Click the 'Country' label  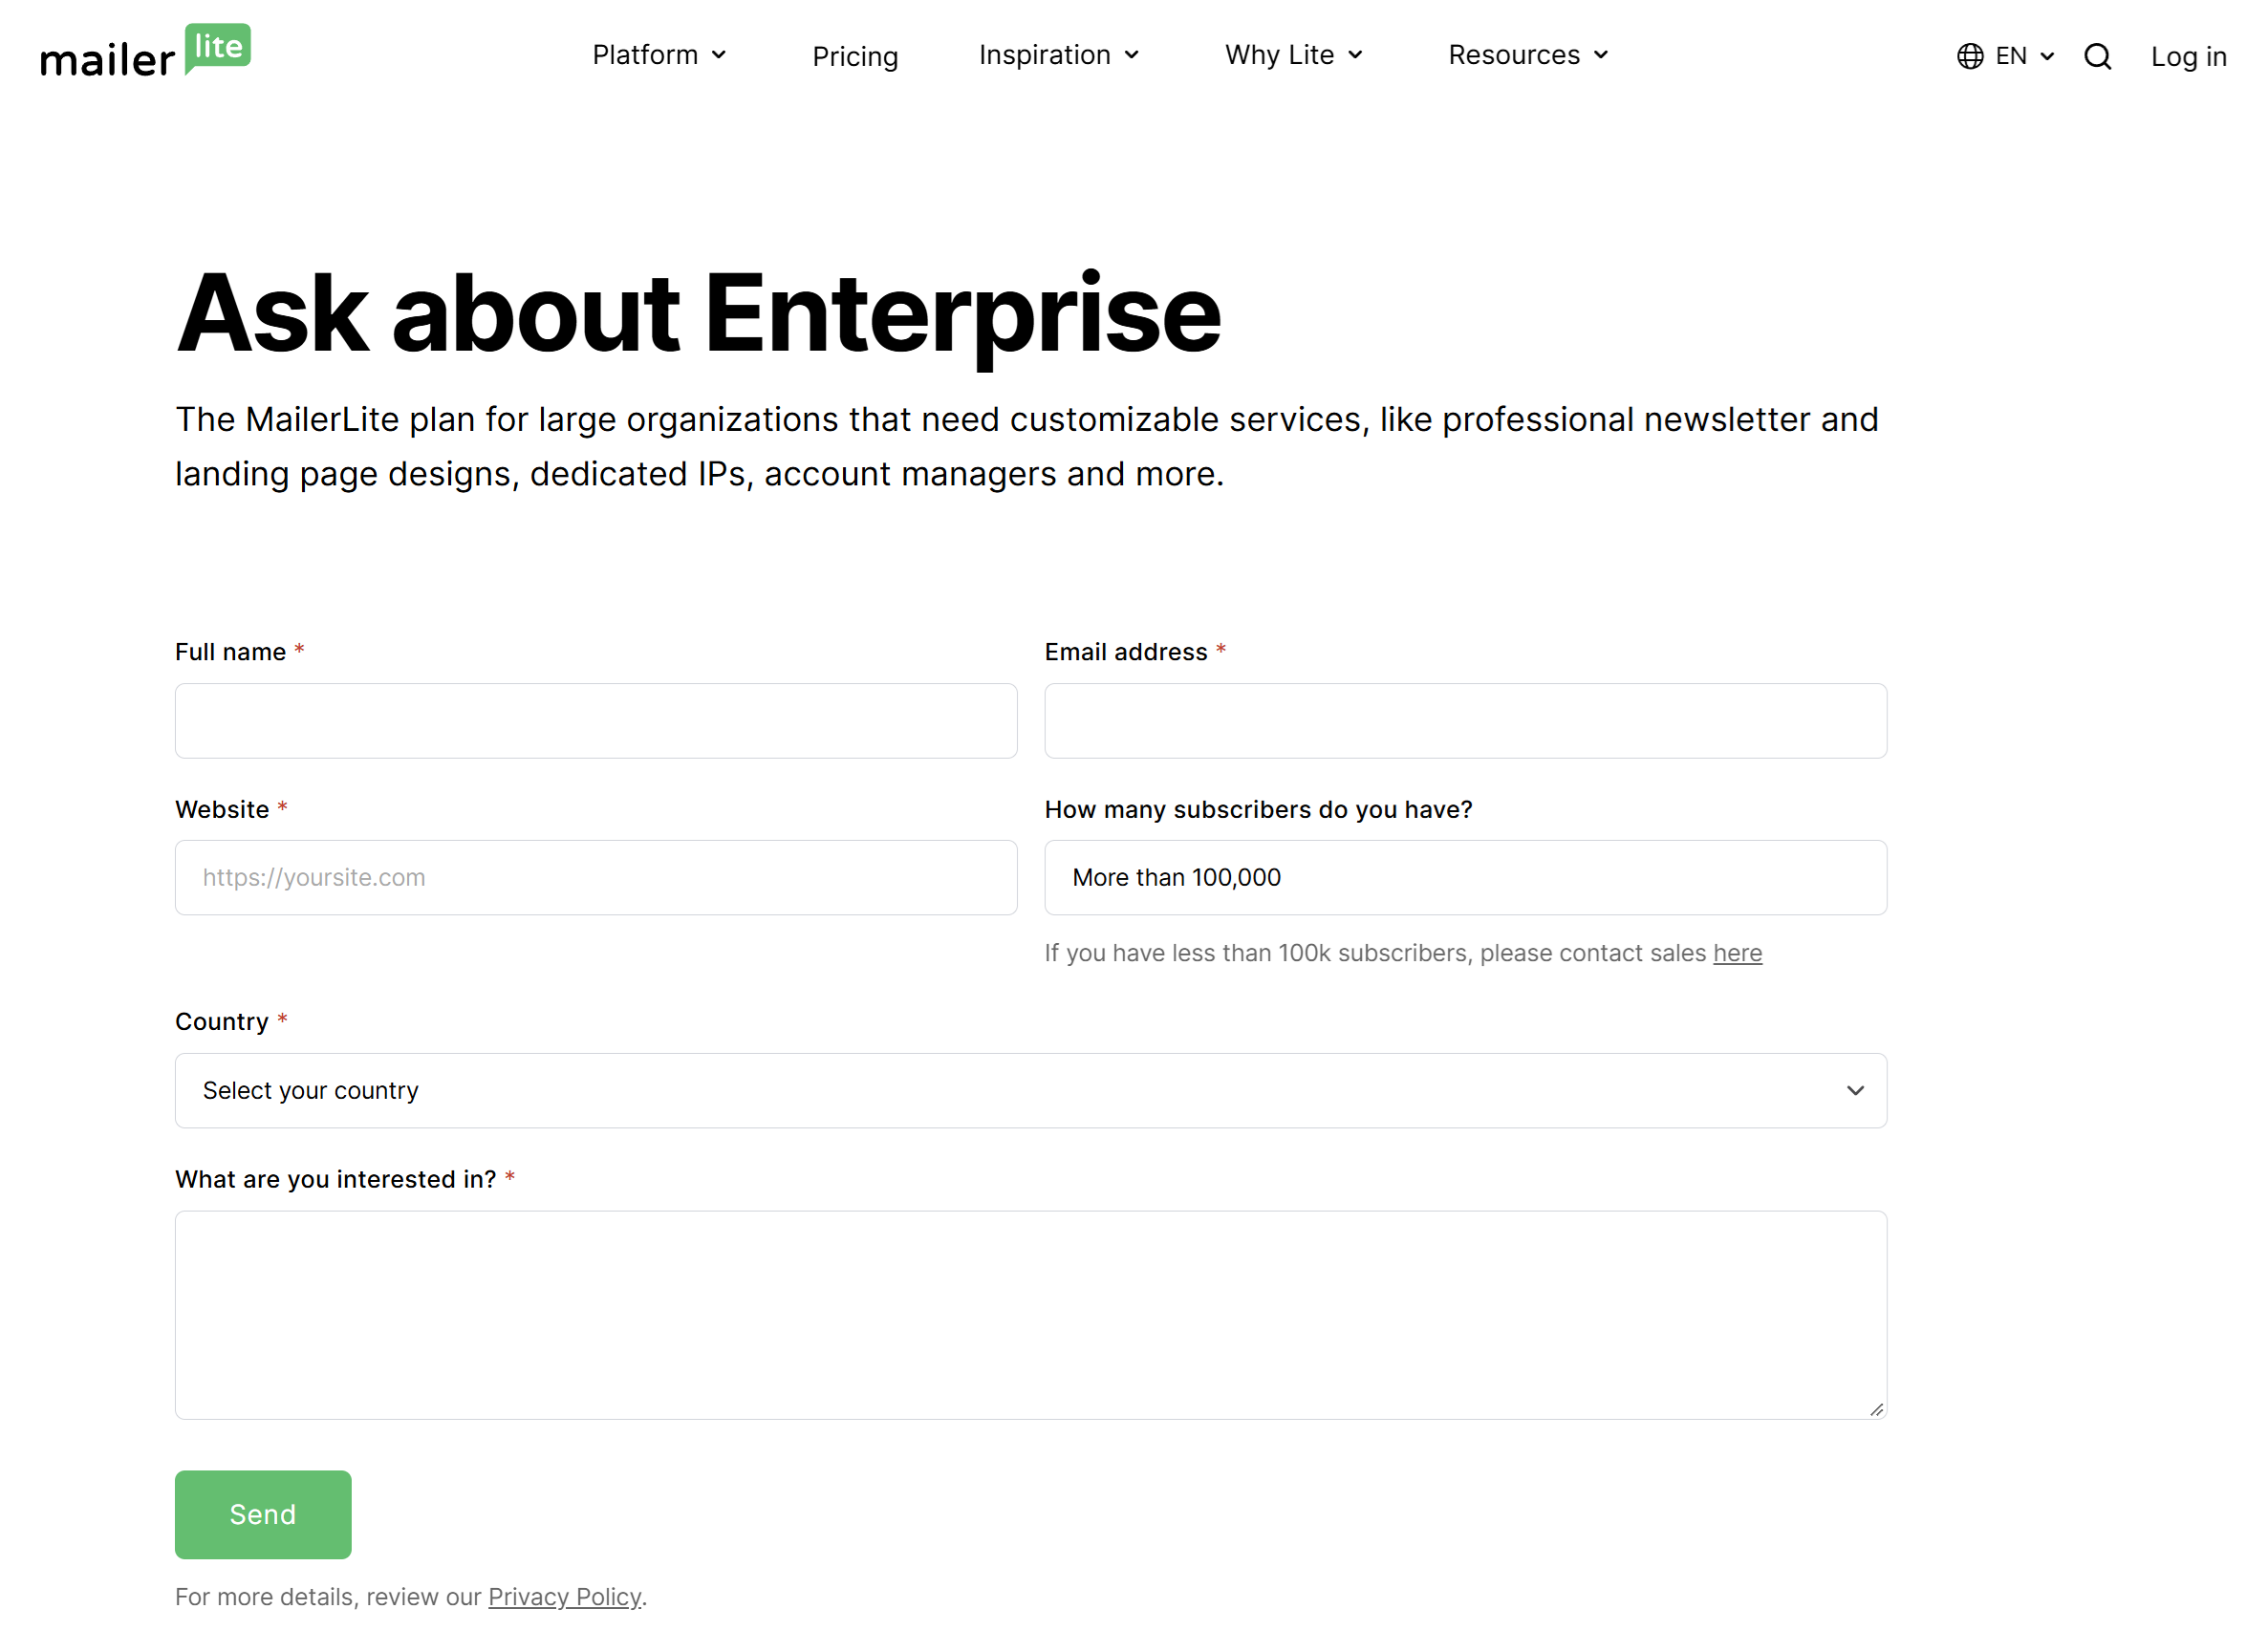(222, 1021)
